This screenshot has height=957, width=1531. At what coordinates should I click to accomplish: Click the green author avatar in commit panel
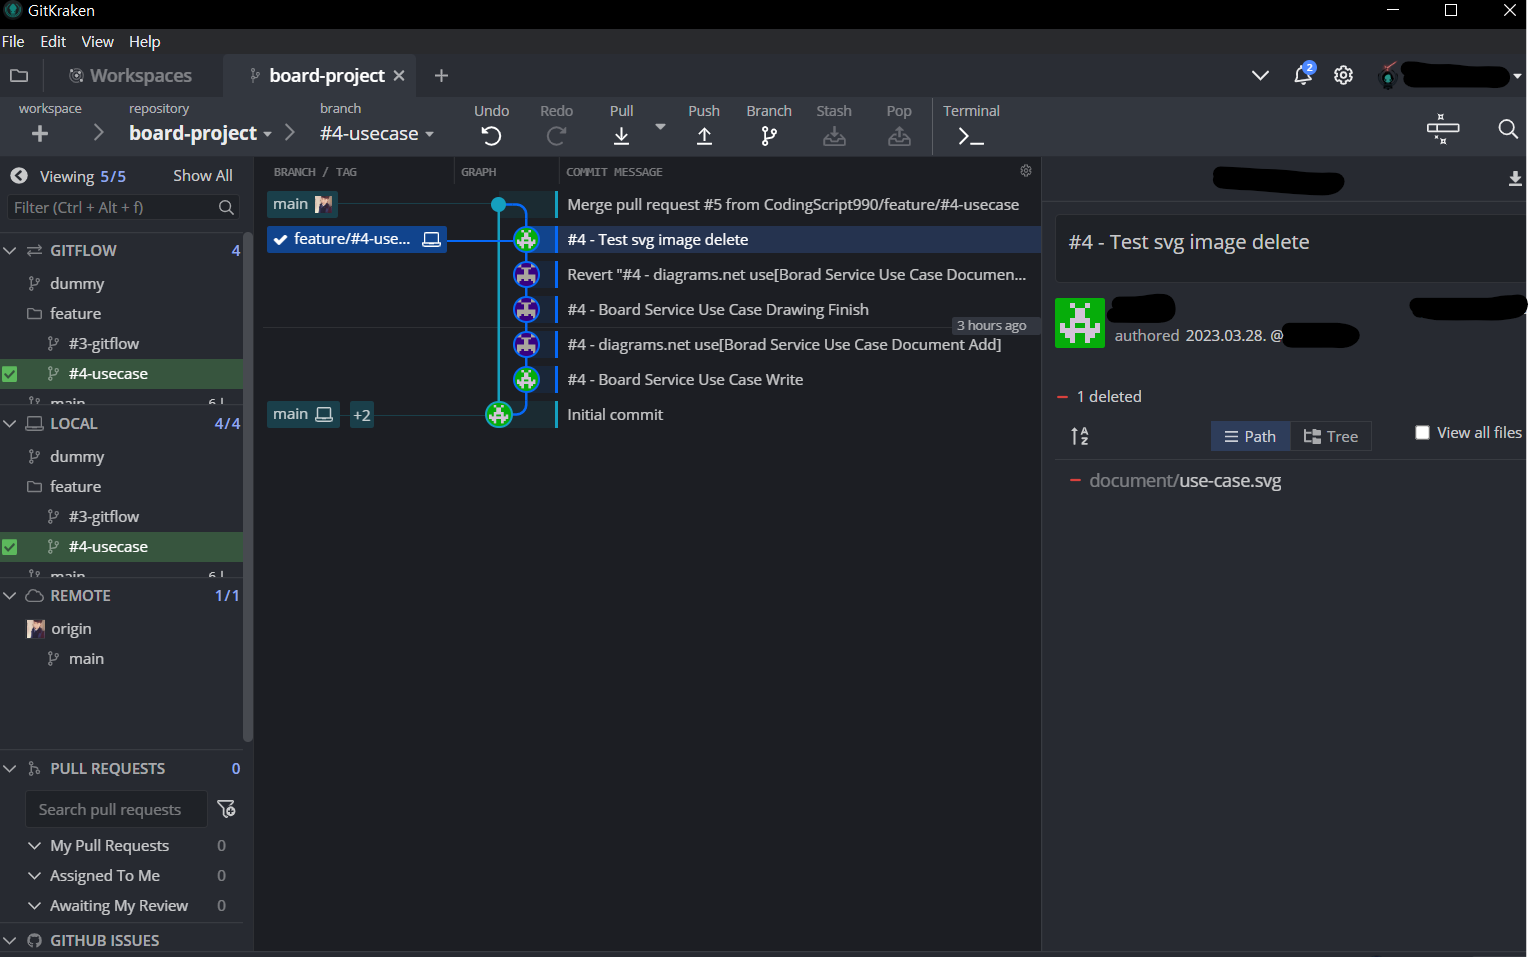click(1079, 323)
